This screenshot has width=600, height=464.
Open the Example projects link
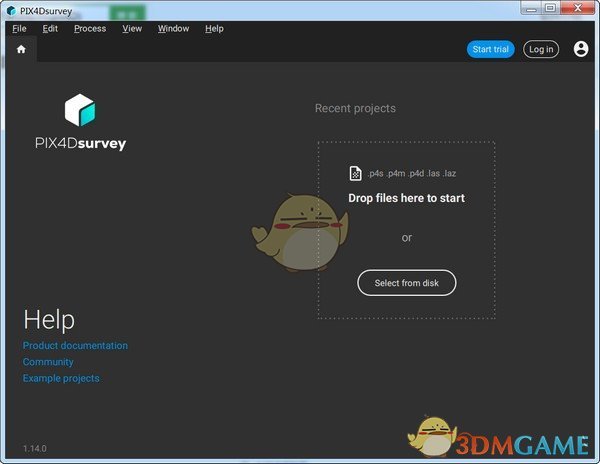tap(61, 378)
